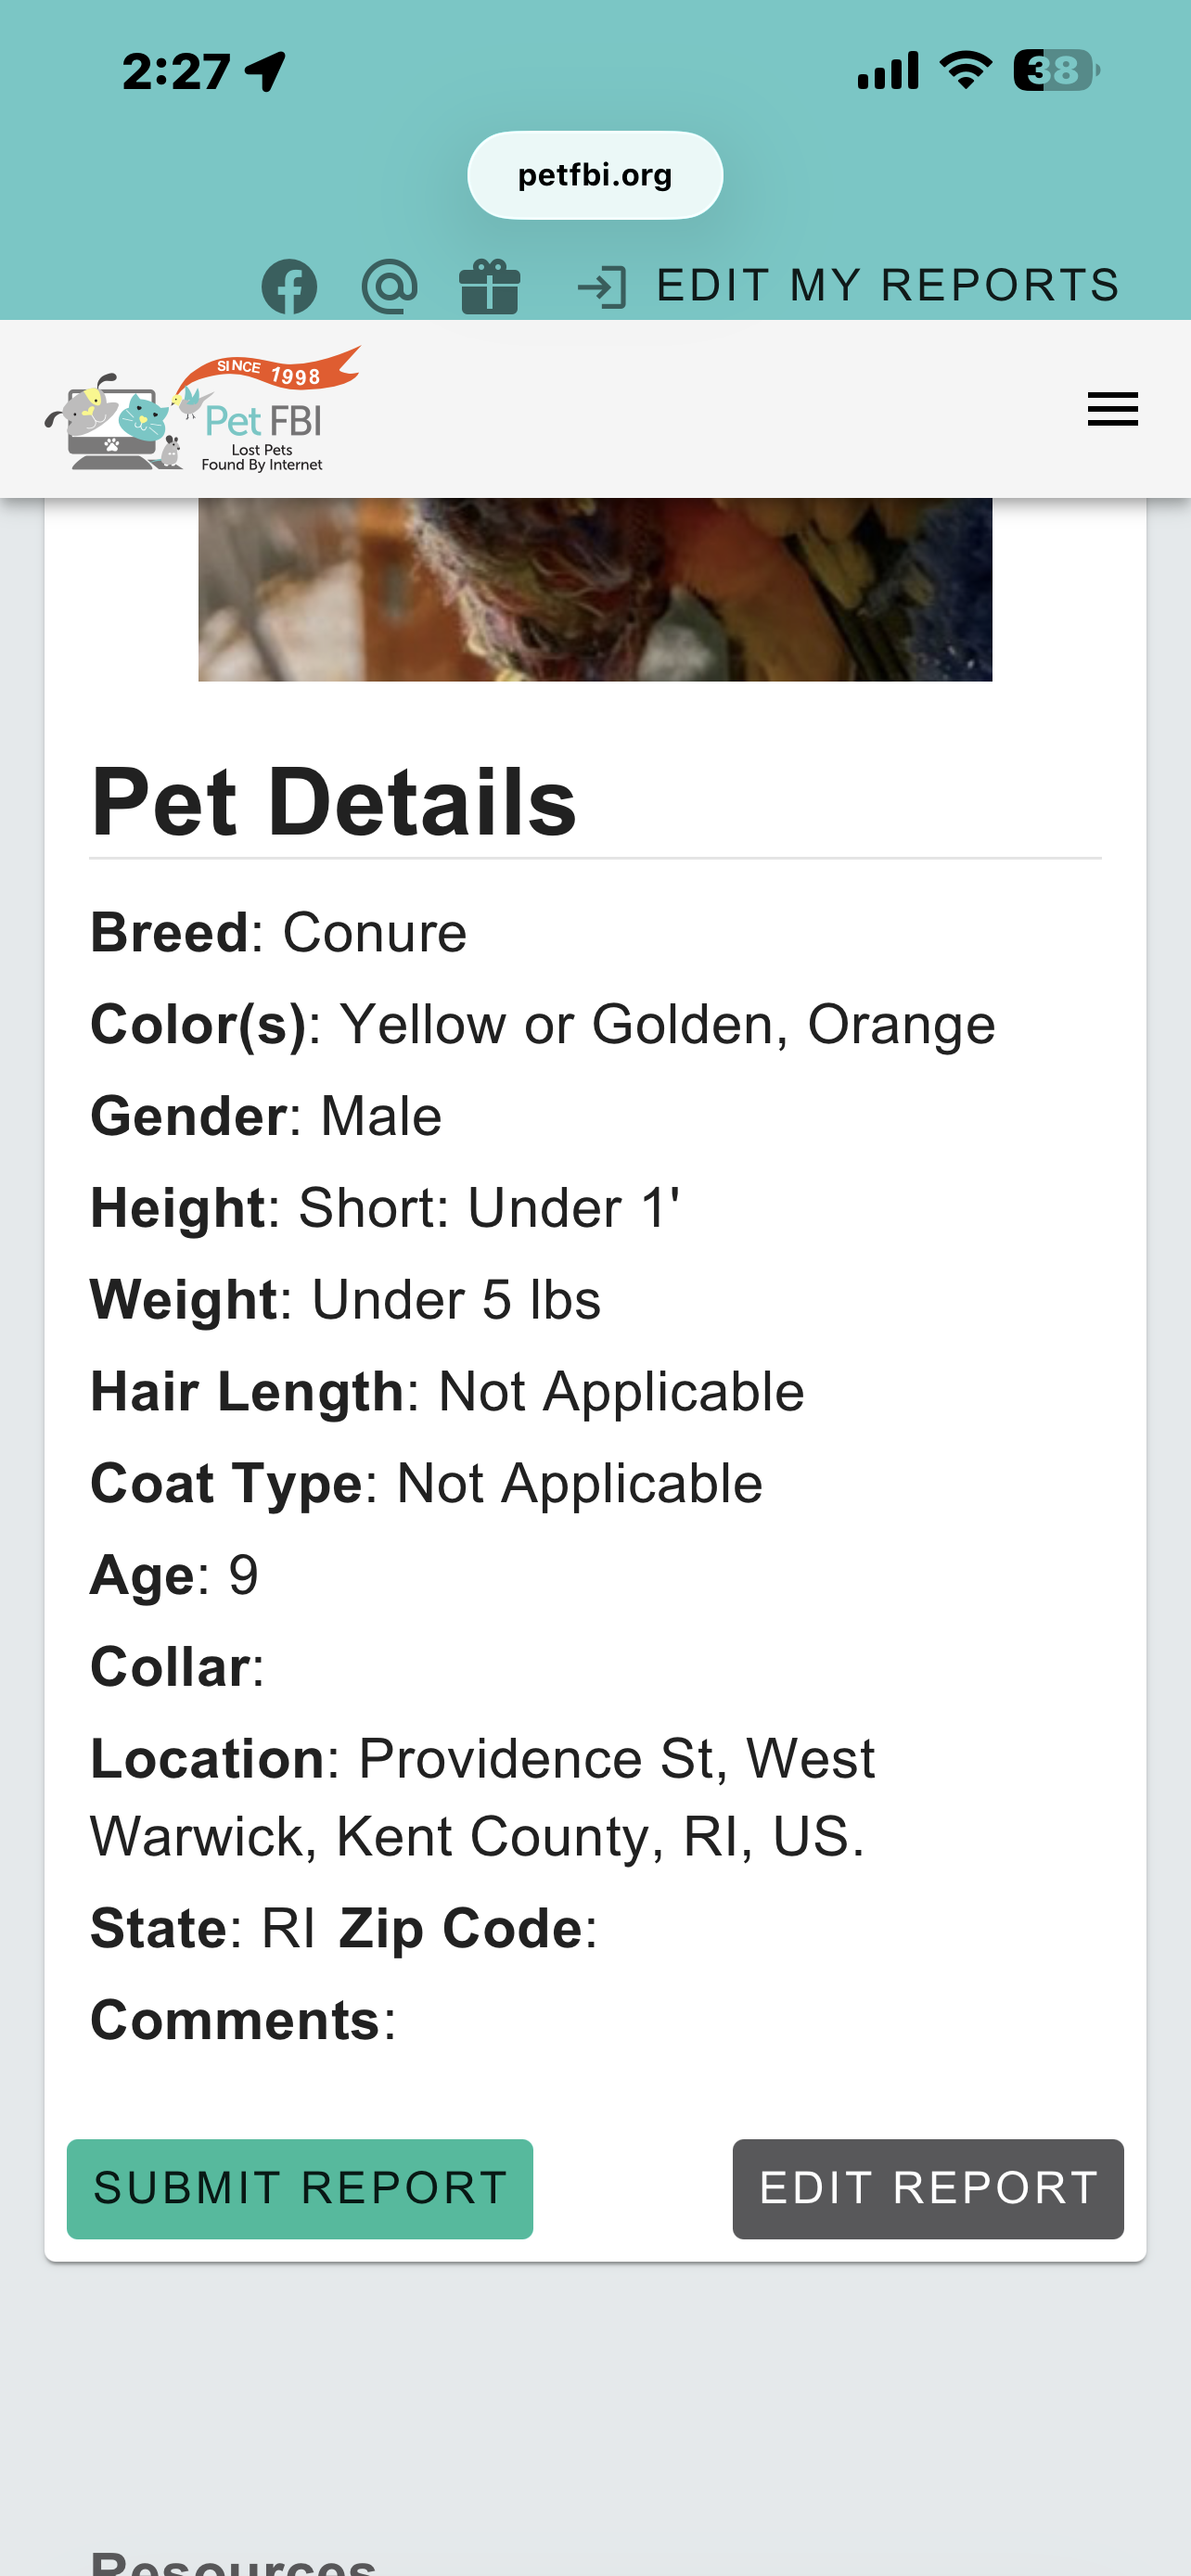This screenshot has height=2576, width=1191.
Task: Open the Pet FBI Facebook page icon
Action: click(x=289, y=287)
